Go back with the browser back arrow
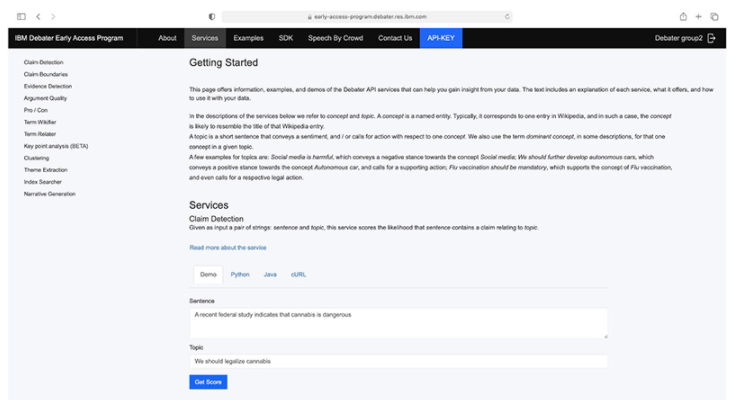The width and height of the screenshot is (733, 400). (x=38, y=17)
